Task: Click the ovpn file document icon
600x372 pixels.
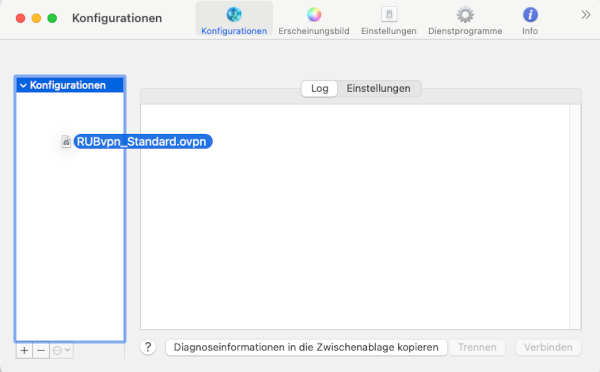Action: click(x=66, y=142)
